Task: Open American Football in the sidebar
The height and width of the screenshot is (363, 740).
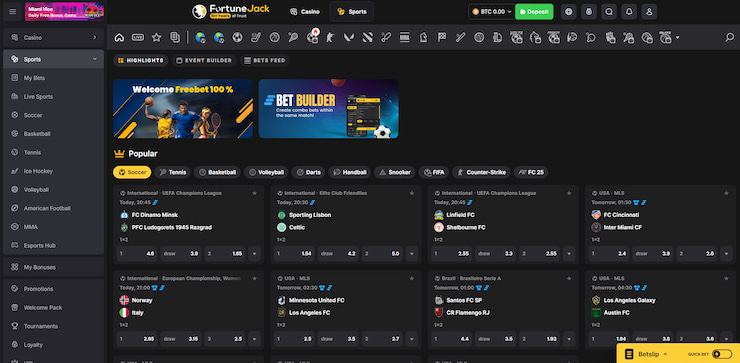Action: pos(53,208)
